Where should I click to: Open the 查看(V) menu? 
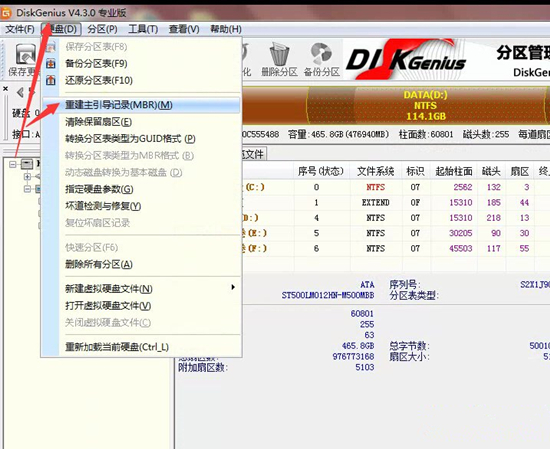tap(184, 29)
